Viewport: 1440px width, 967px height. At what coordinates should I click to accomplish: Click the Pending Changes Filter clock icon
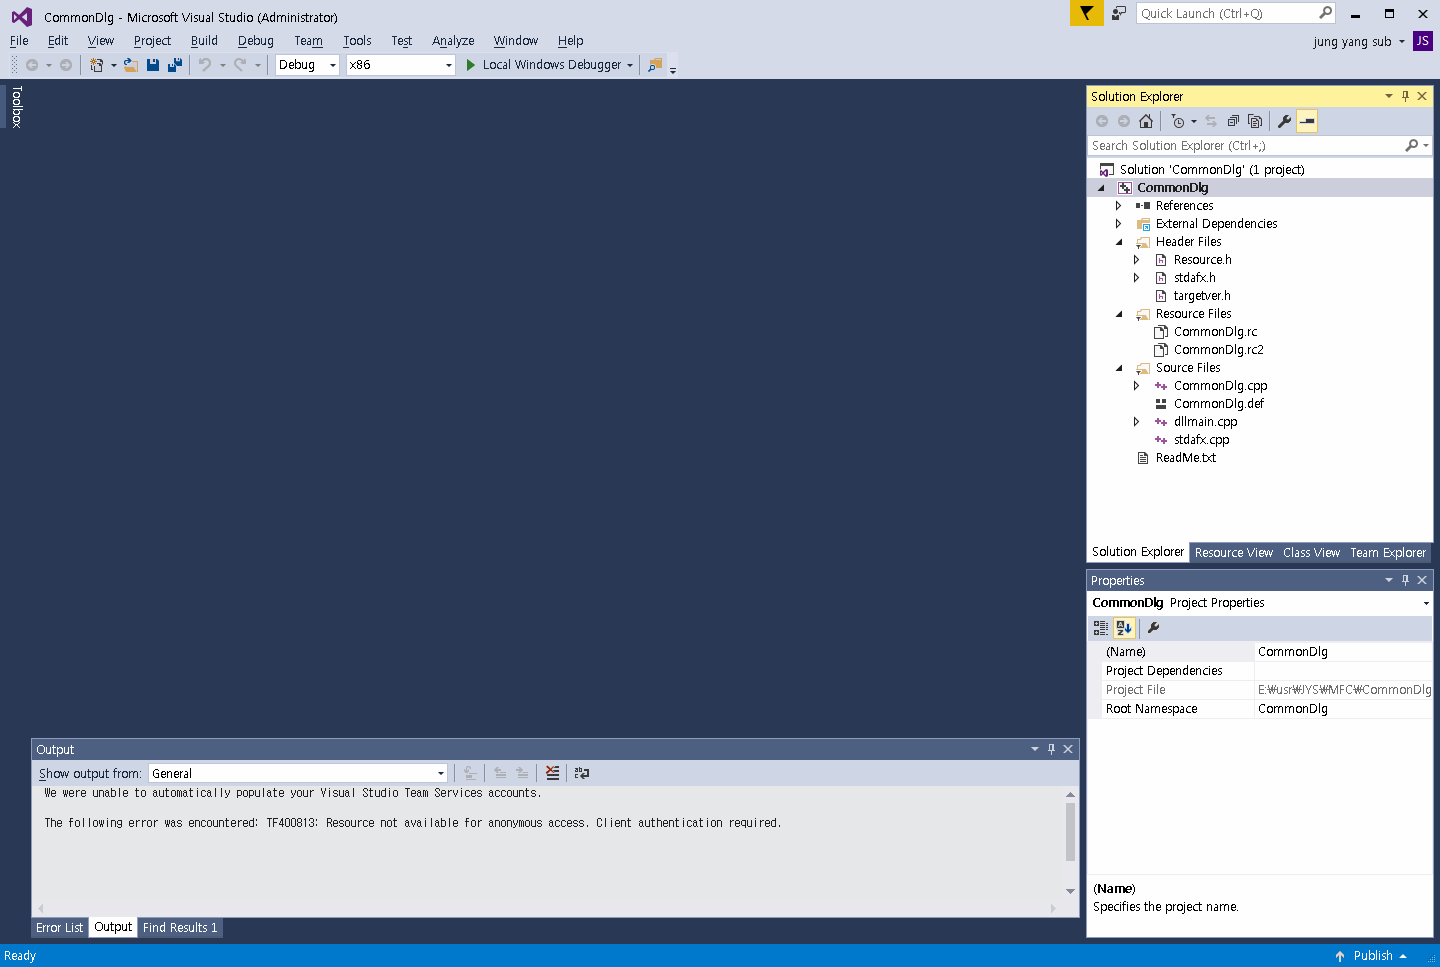(1178, 121)
